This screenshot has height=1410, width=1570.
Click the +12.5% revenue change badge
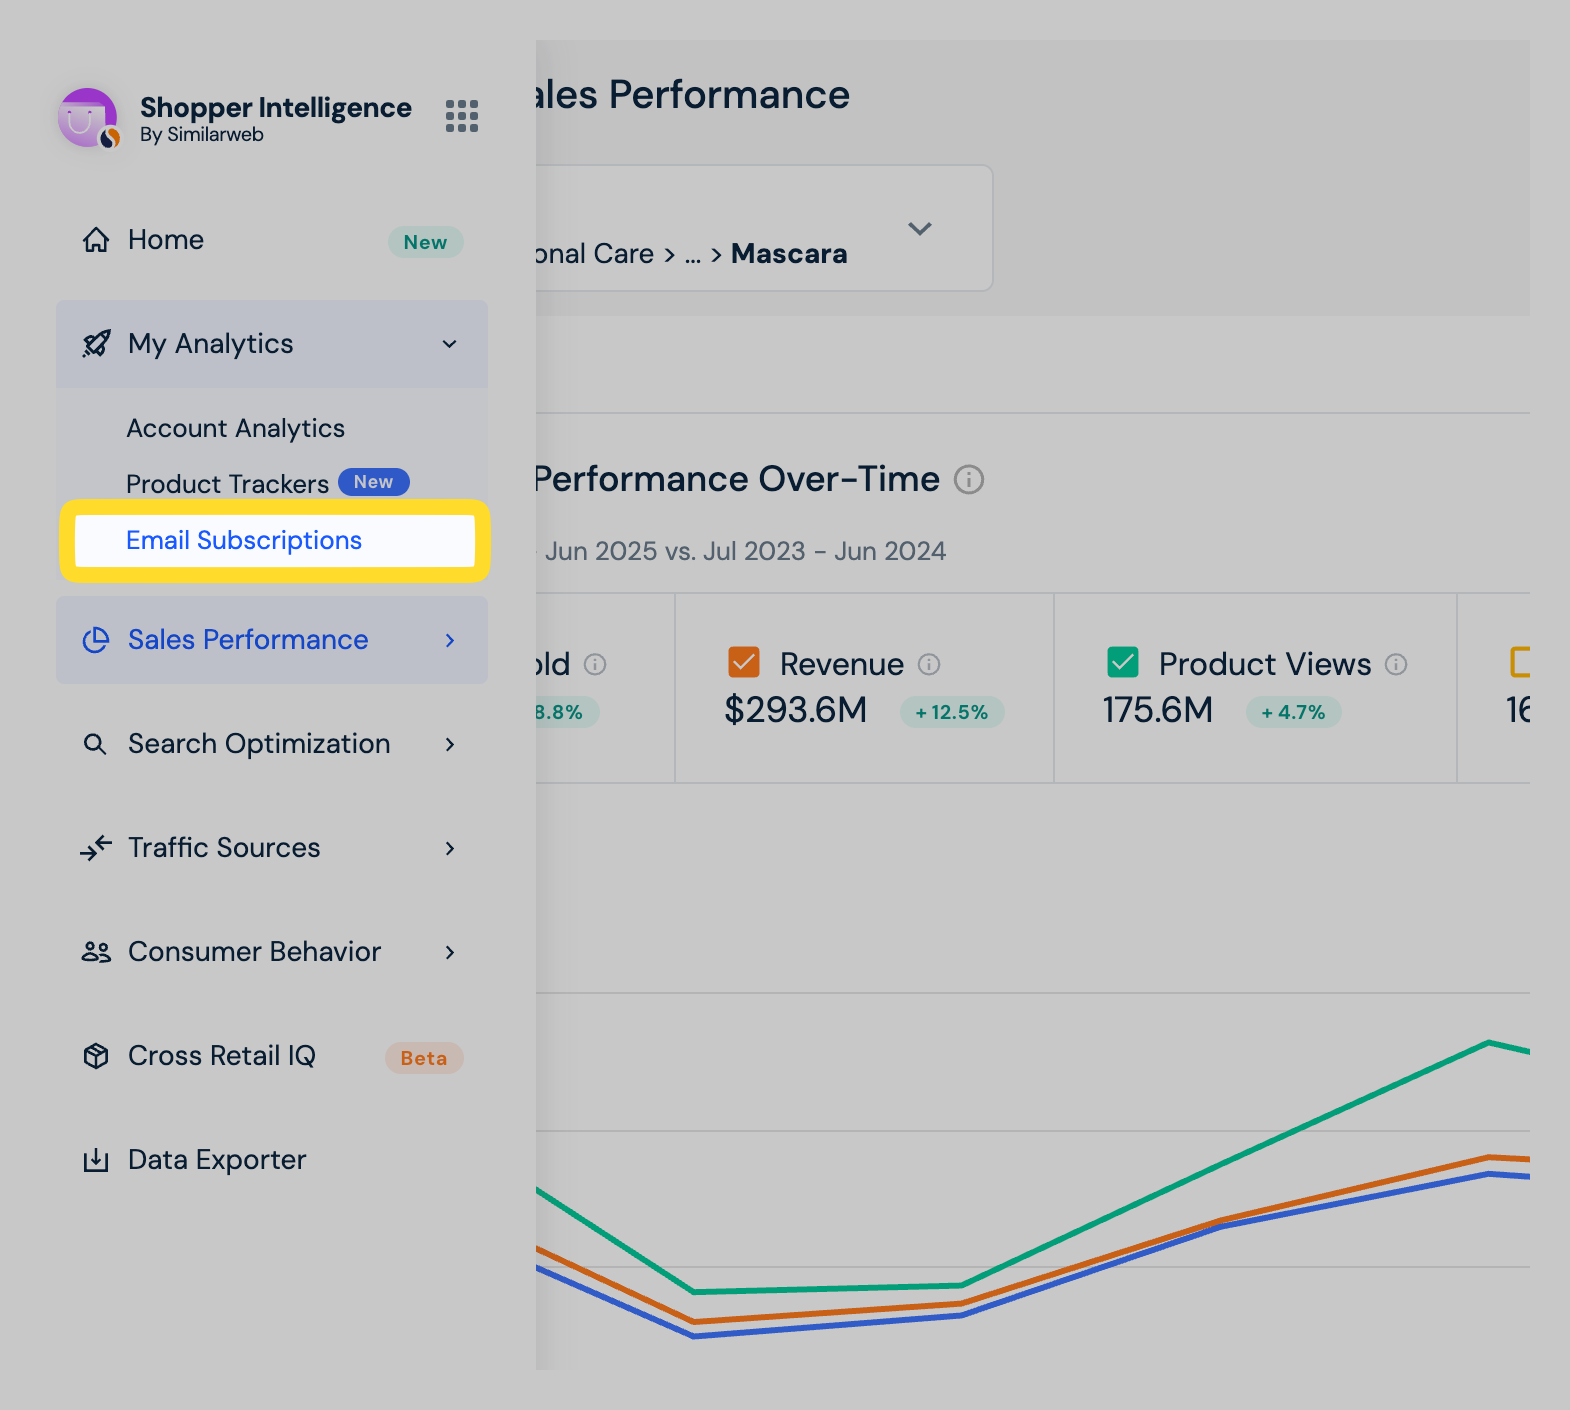coord(952,712)
